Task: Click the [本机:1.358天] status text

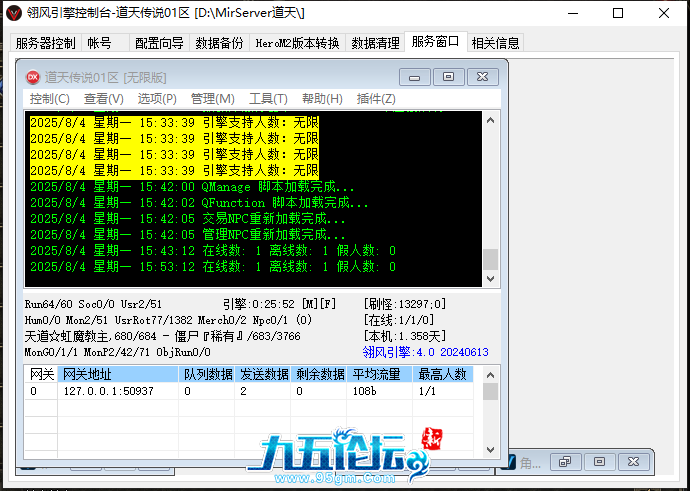Action: [405, 337]
